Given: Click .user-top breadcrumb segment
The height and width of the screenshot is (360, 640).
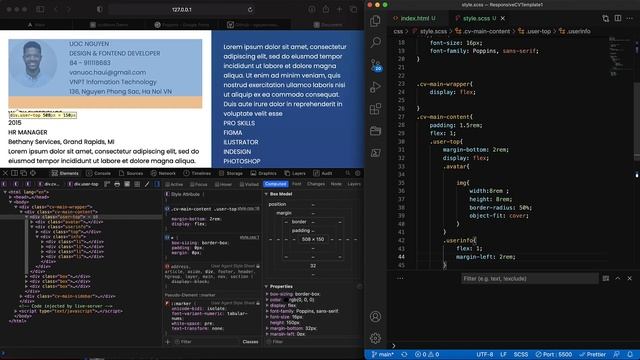Looking at the screenshot, I should coord(535,31).
